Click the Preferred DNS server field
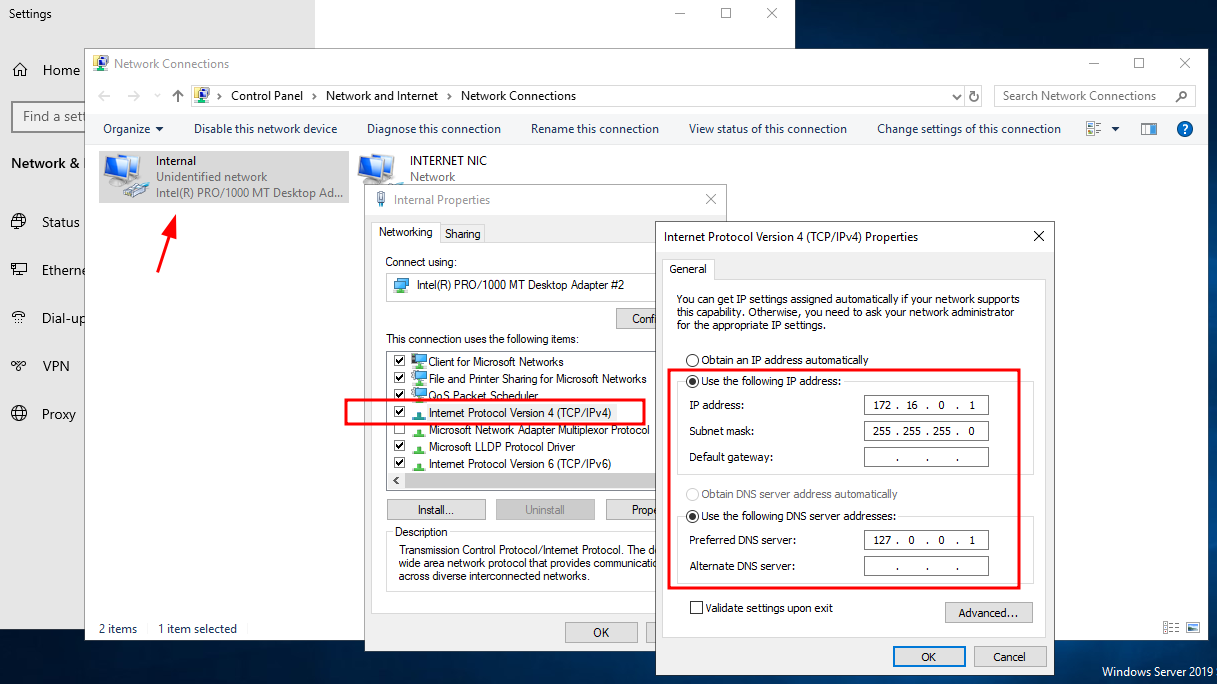The image size is (1217, 684). click(926, 540)
